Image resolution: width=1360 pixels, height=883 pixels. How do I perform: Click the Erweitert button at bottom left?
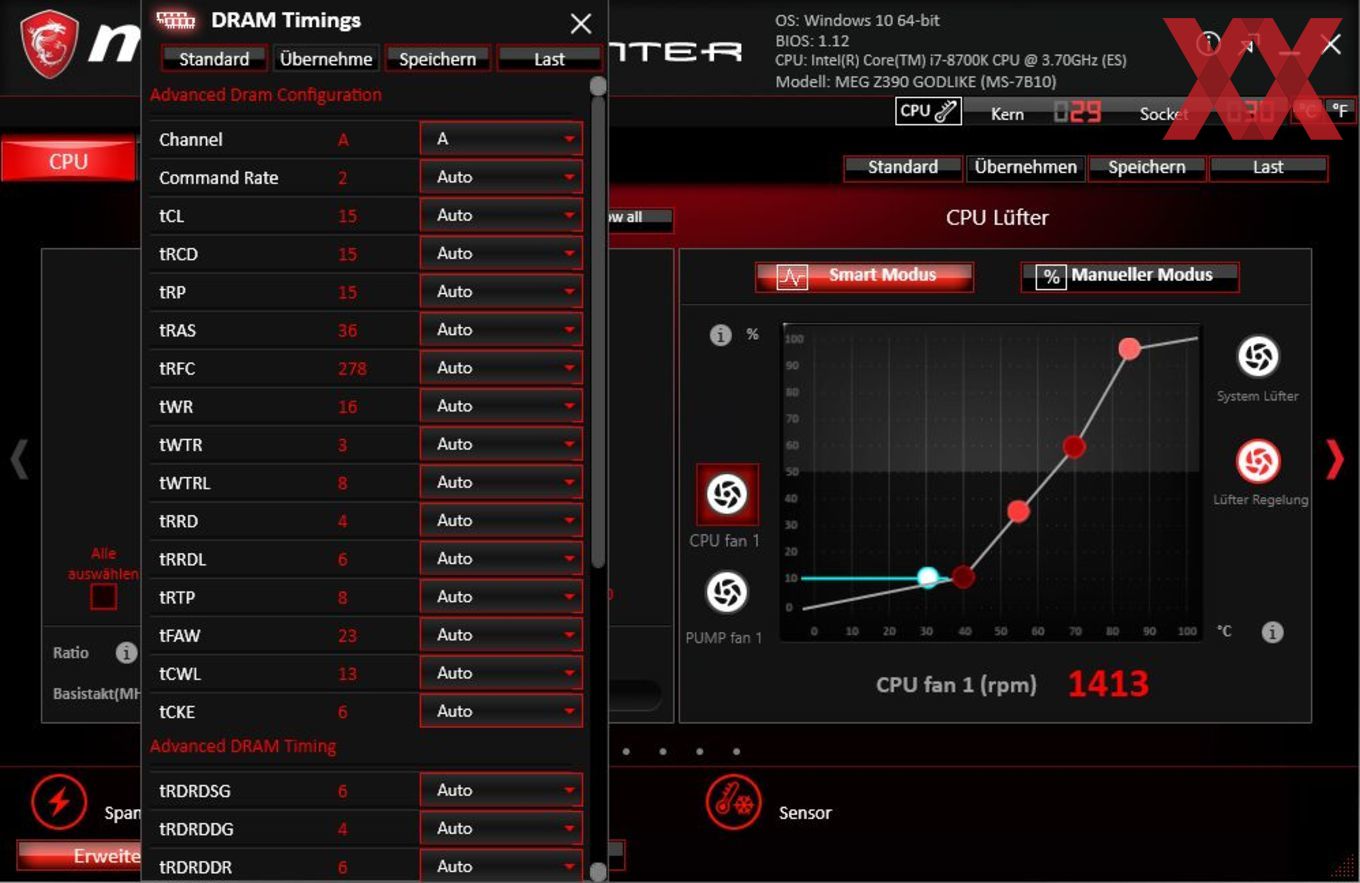(78, 856)
